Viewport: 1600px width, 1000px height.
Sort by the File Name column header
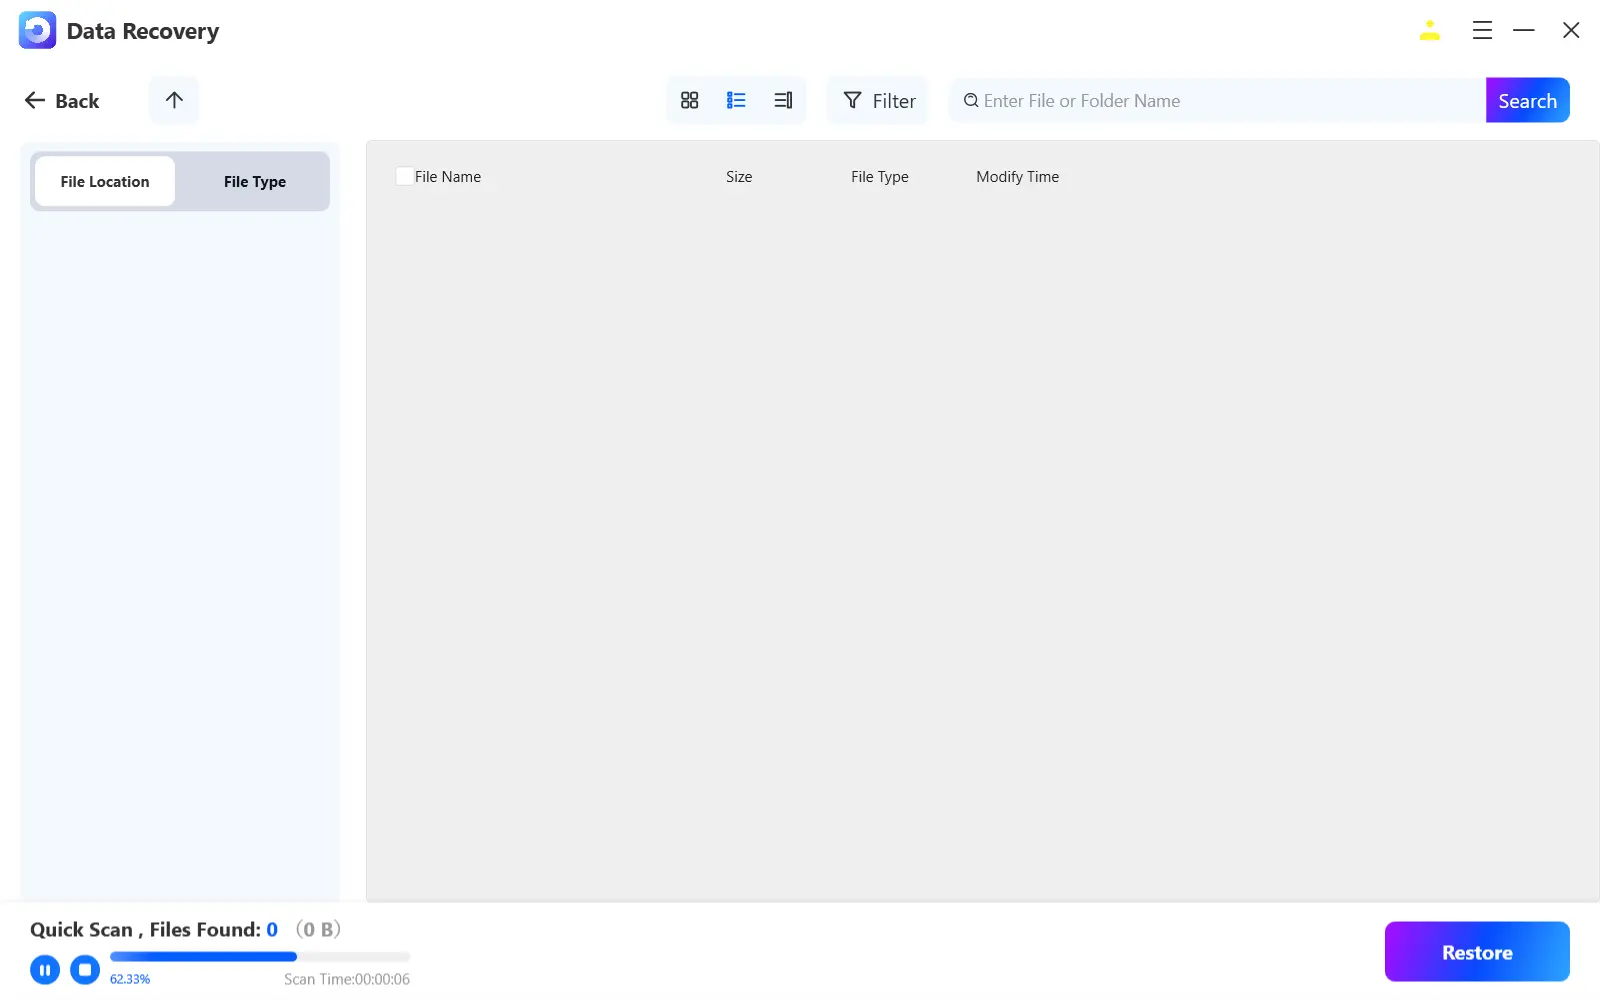click(x=448, y=177)
